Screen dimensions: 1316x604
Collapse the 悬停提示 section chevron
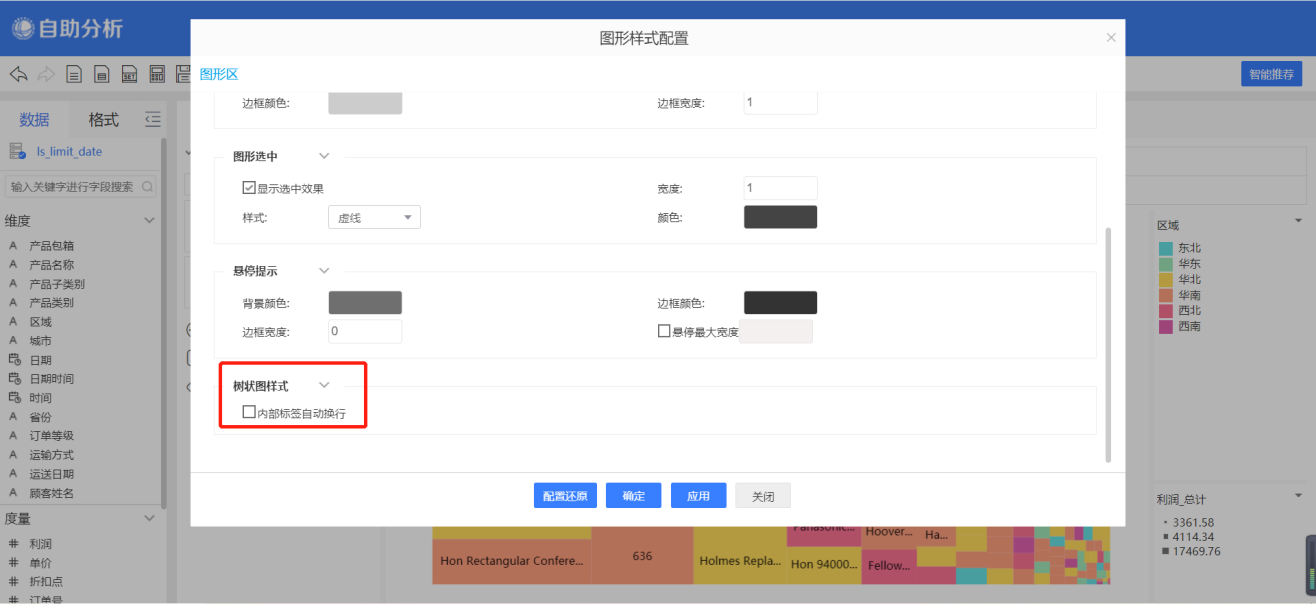pyautogui.click(x=324, y=270)
